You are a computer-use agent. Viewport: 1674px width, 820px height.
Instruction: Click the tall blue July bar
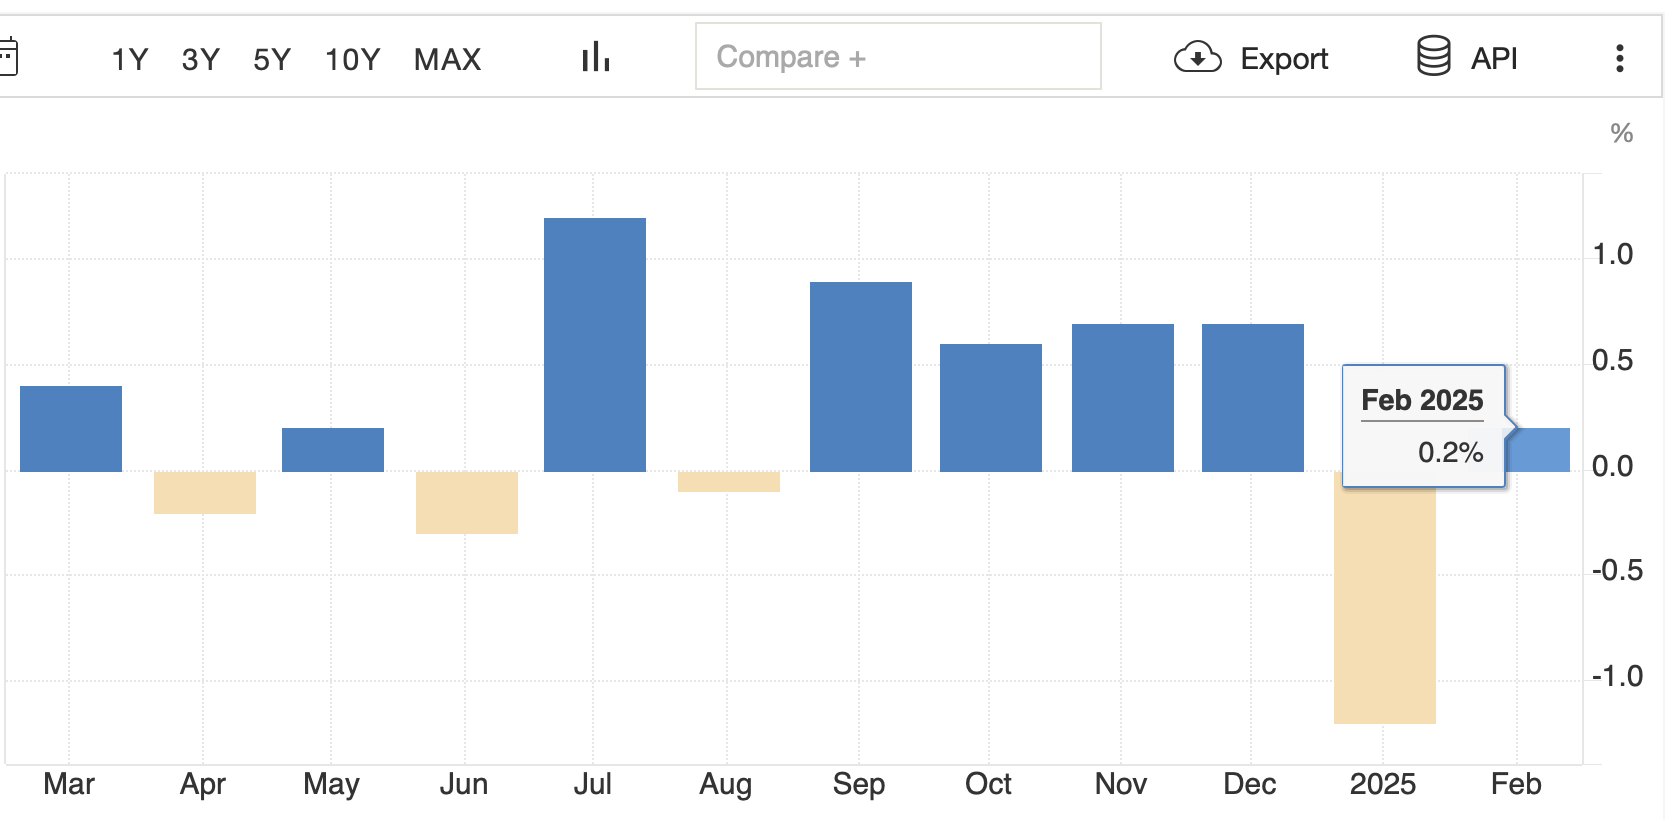tap(595, 345)
